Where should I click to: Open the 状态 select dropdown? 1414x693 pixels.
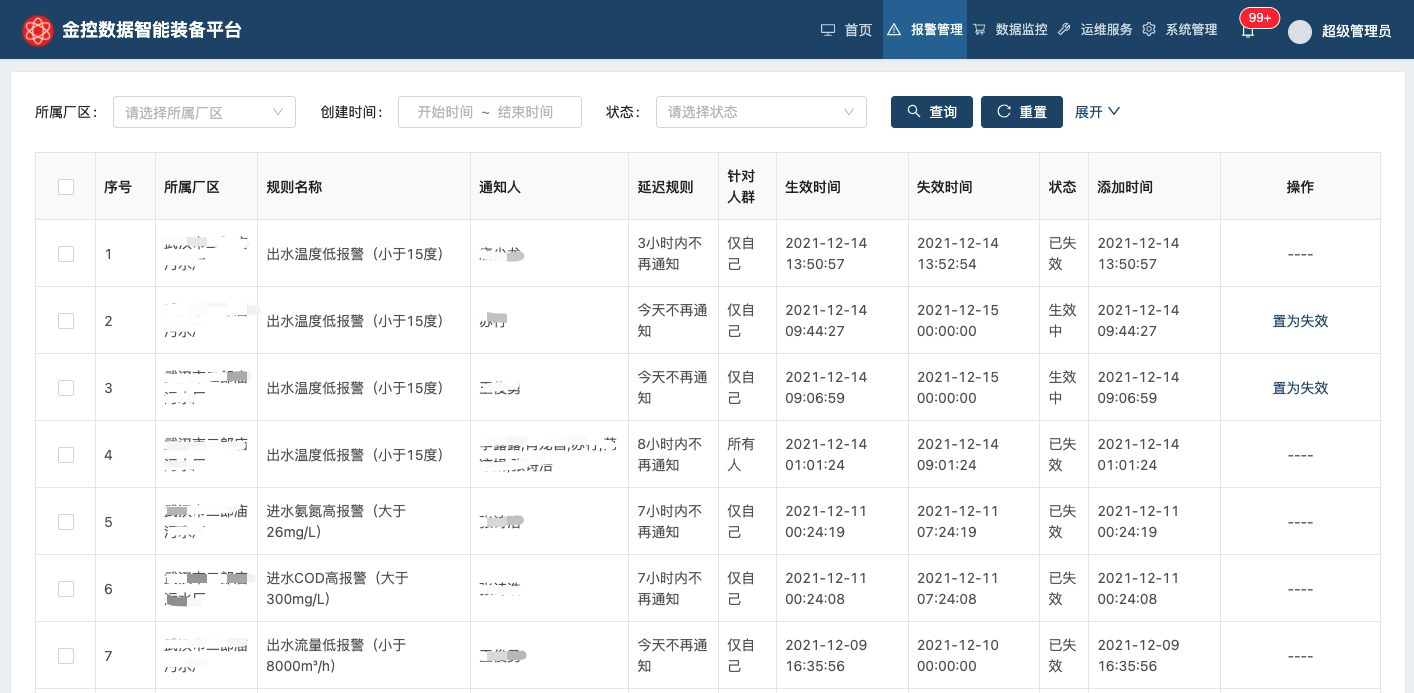pyautogui.click(x=761, y=112)
